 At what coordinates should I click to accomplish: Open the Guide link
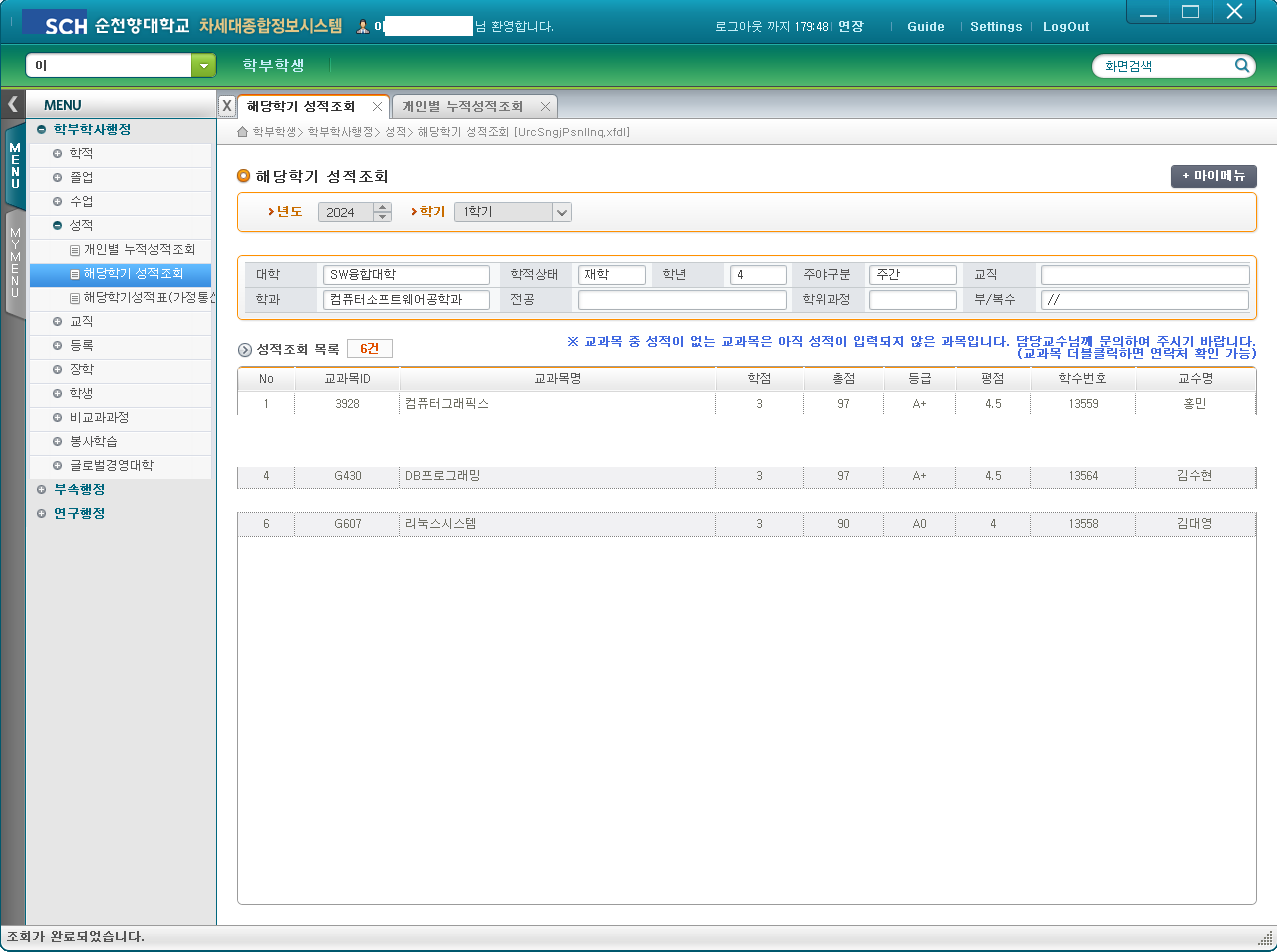[x=926, y=27]
